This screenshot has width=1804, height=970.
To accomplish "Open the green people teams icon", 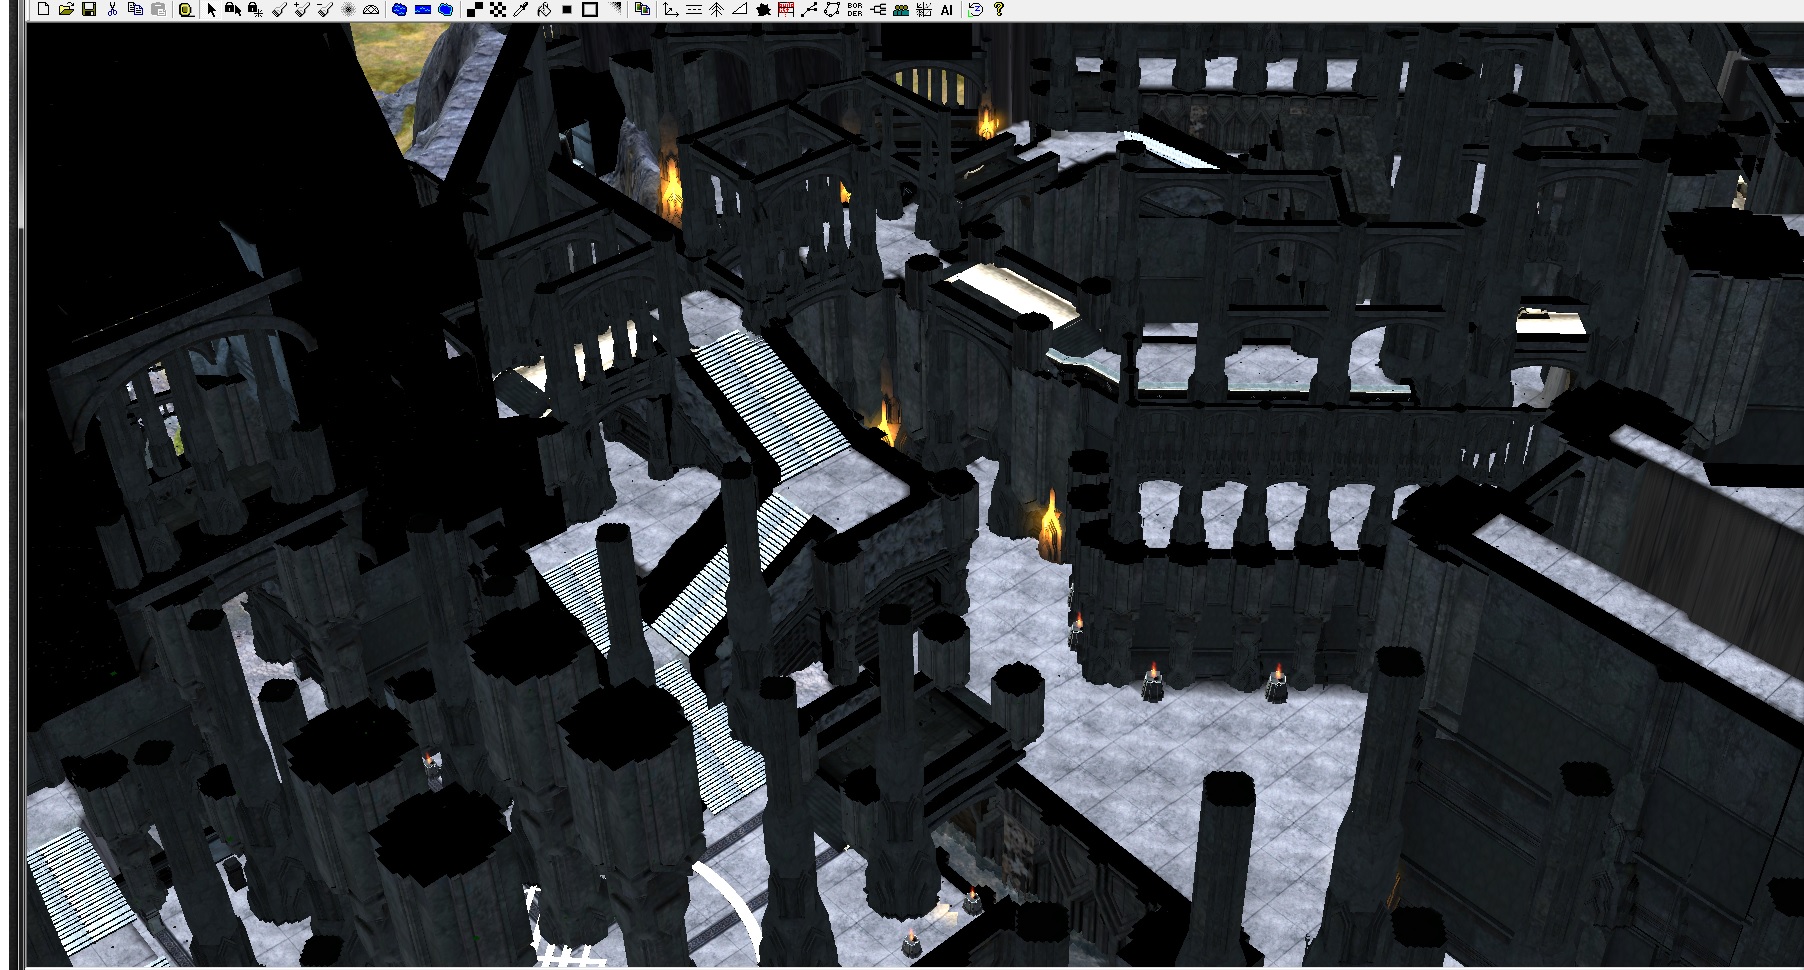I will pos(901,9).
